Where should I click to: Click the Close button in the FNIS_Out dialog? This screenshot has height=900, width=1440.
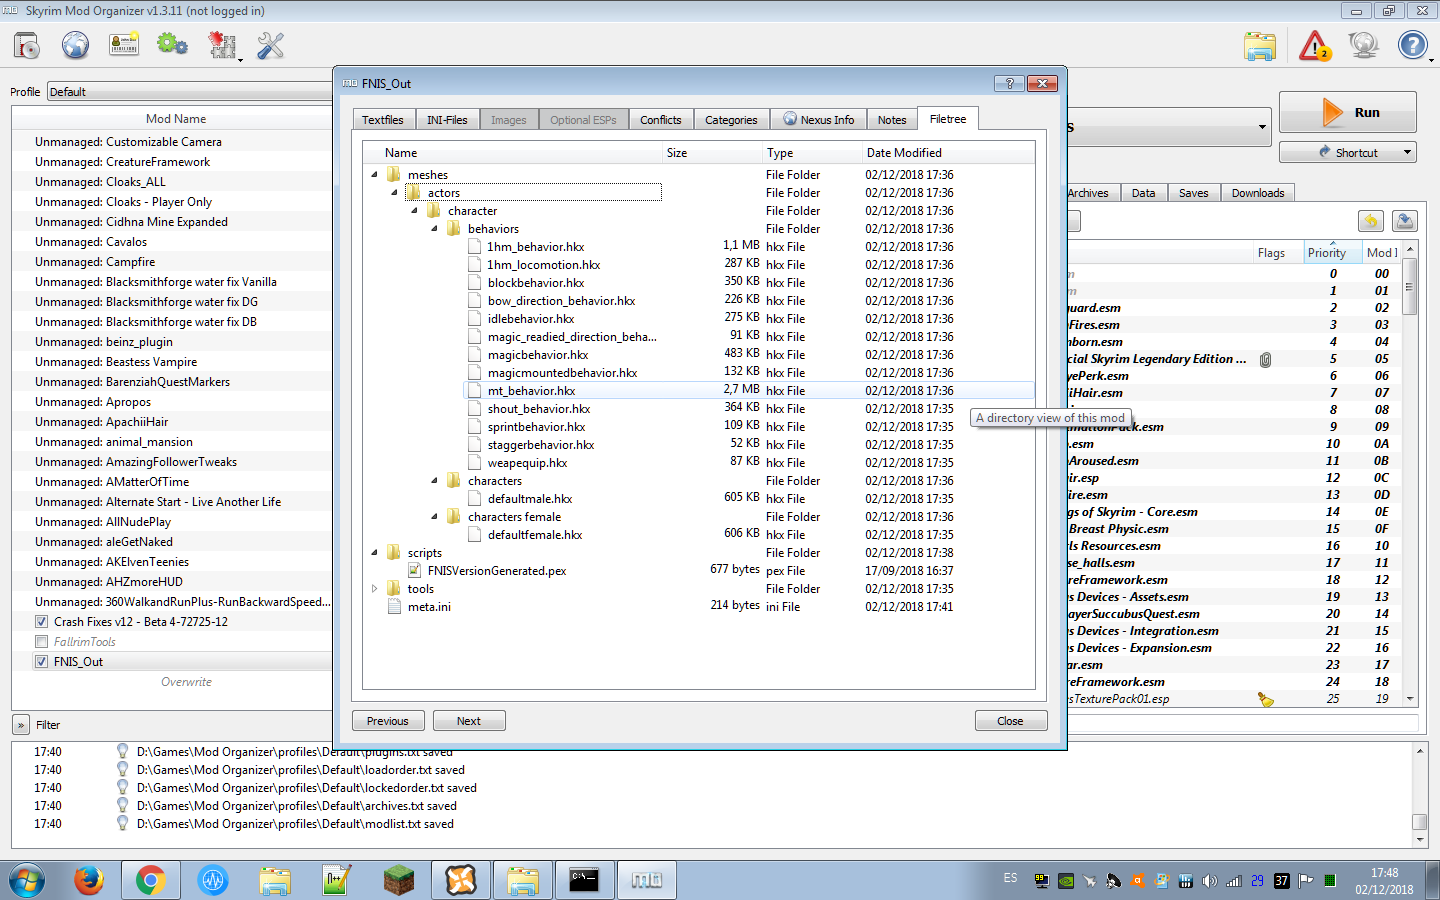[x=1011, y=721]
